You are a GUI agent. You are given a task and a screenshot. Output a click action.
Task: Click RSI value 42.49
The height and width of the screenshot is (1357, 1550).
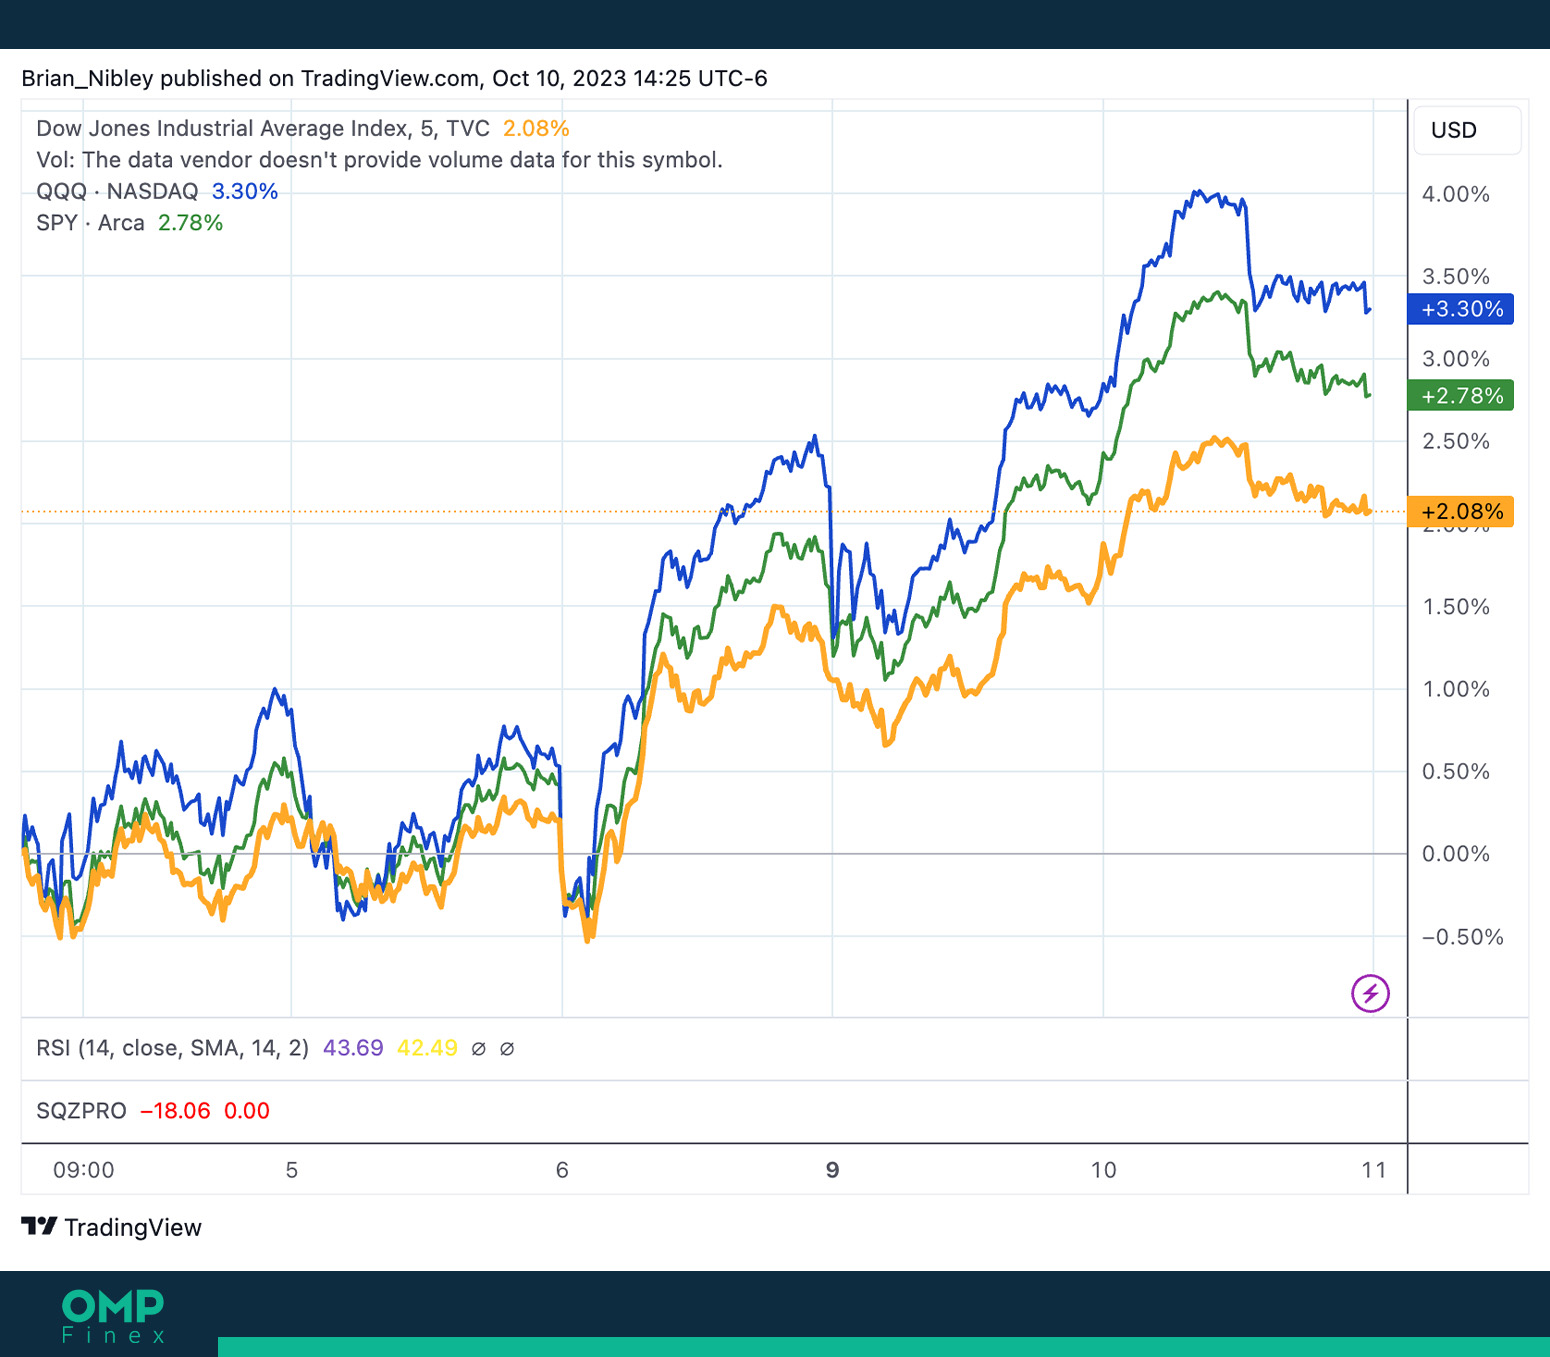coord(427,1048)
